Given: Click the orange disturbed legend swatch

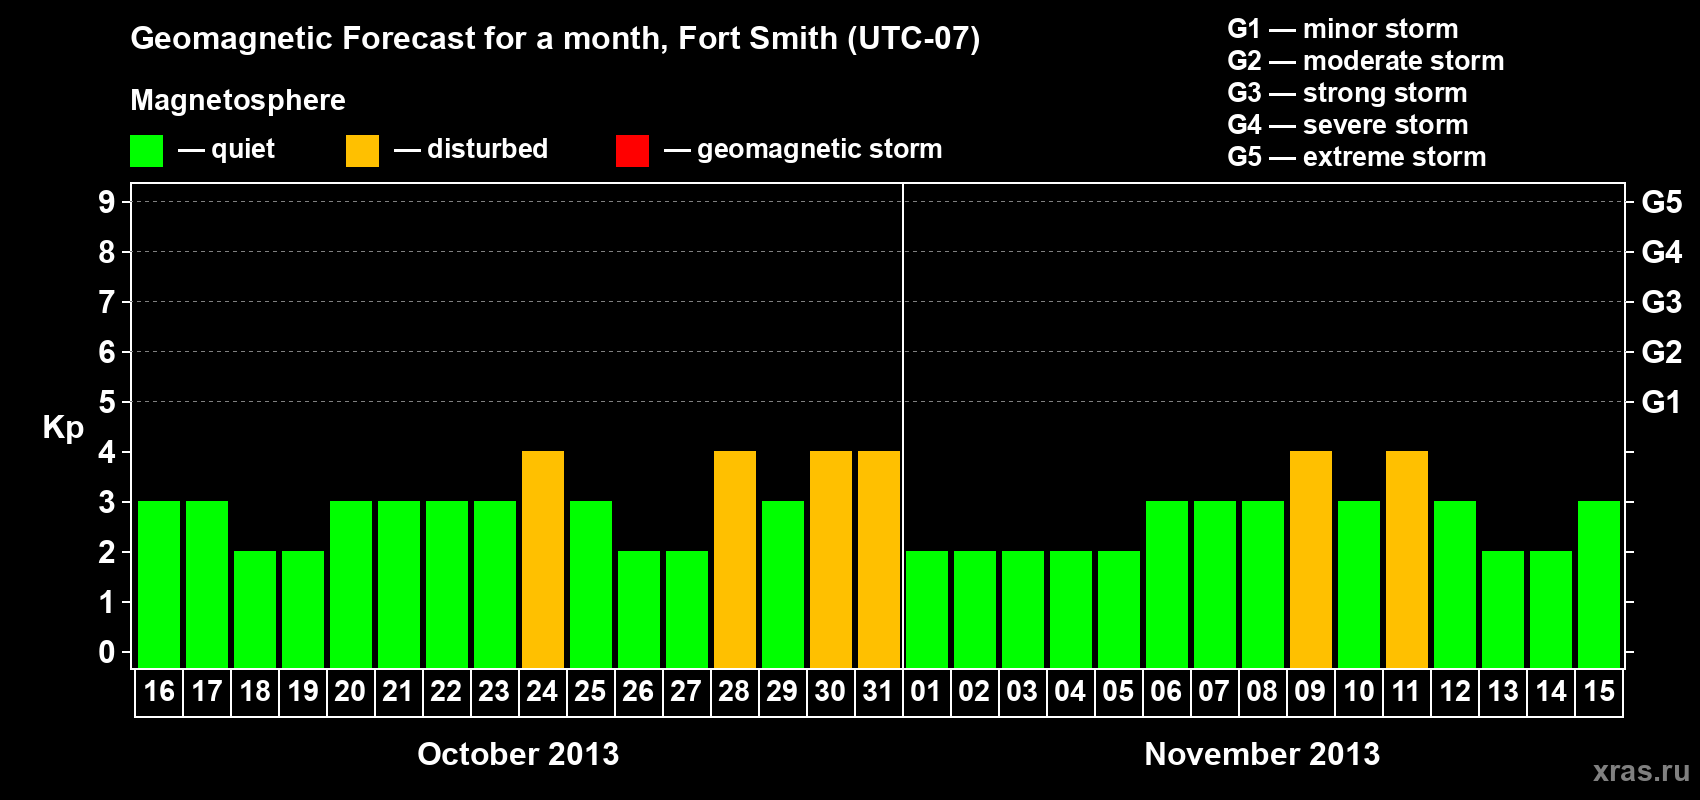Looking at the screenshot, I should [x=362, y=151].
